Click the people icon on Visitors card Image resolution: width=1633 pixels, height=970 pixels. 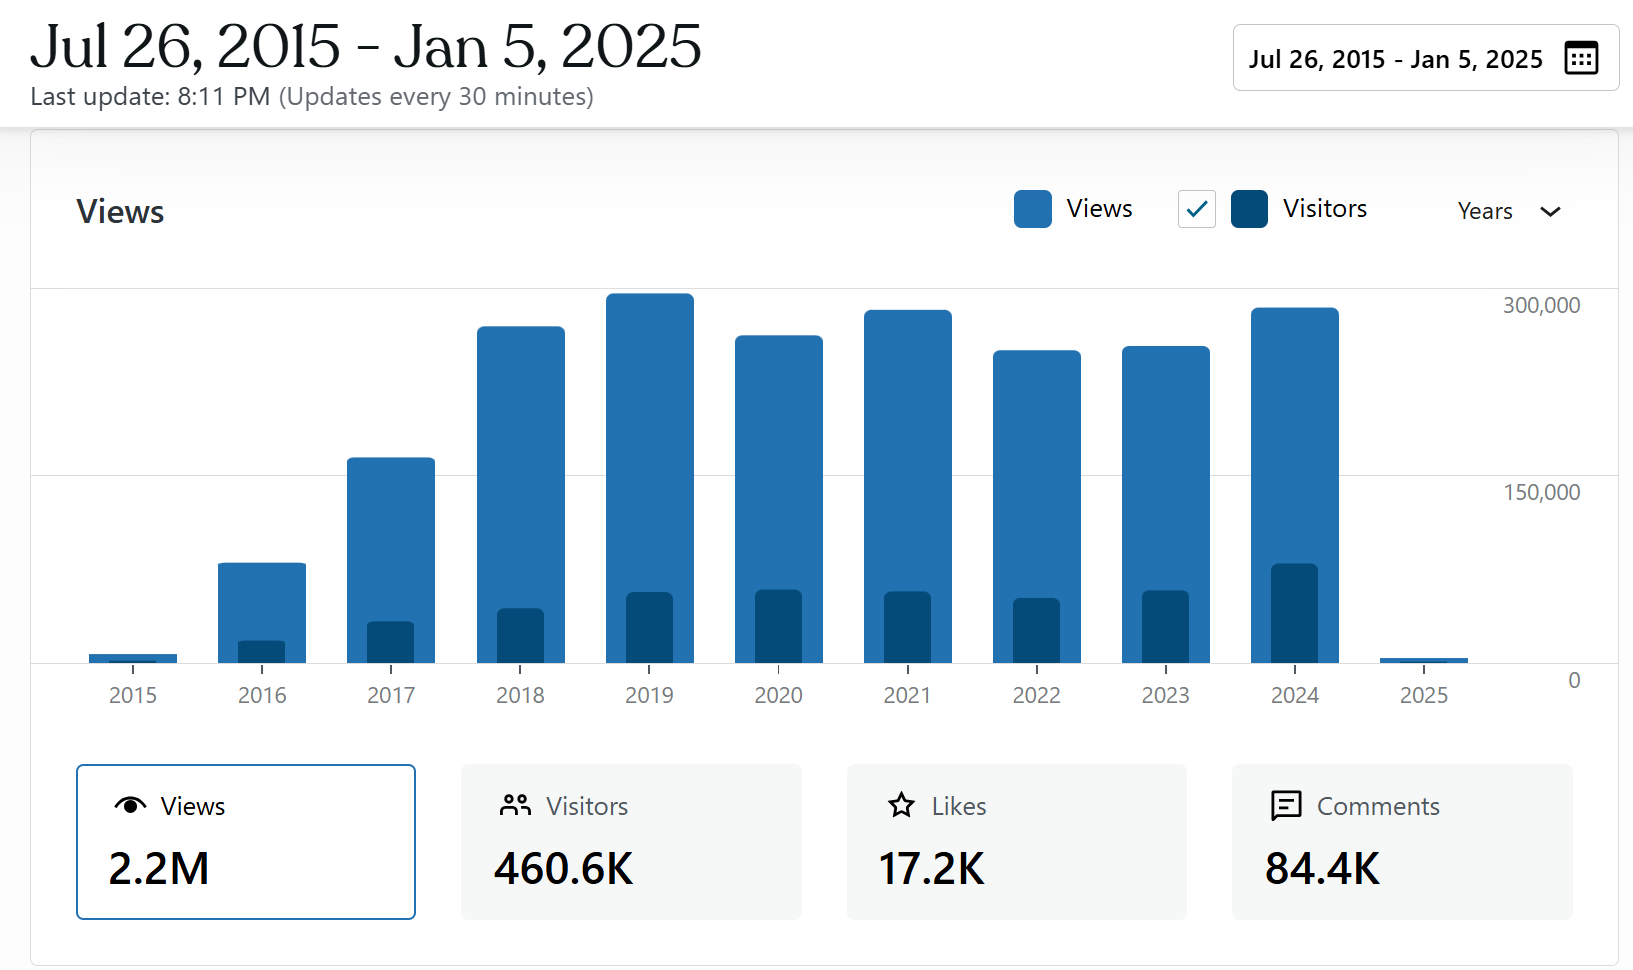pos(515,806)
